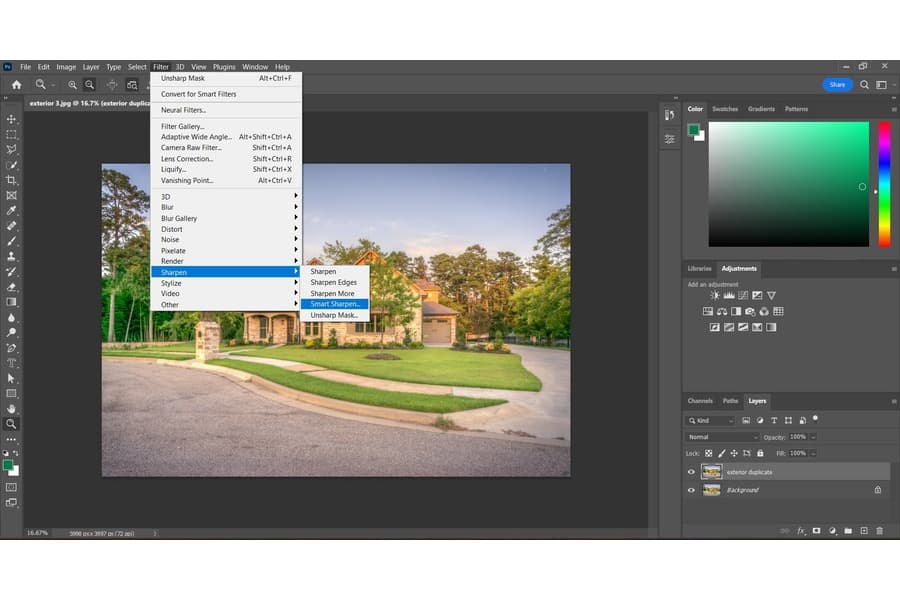Toggle layer filtering on/off switch
Image resolution: width=900 pixels, height=600 pixels.
pyautogui.click(x=815, y=419)
